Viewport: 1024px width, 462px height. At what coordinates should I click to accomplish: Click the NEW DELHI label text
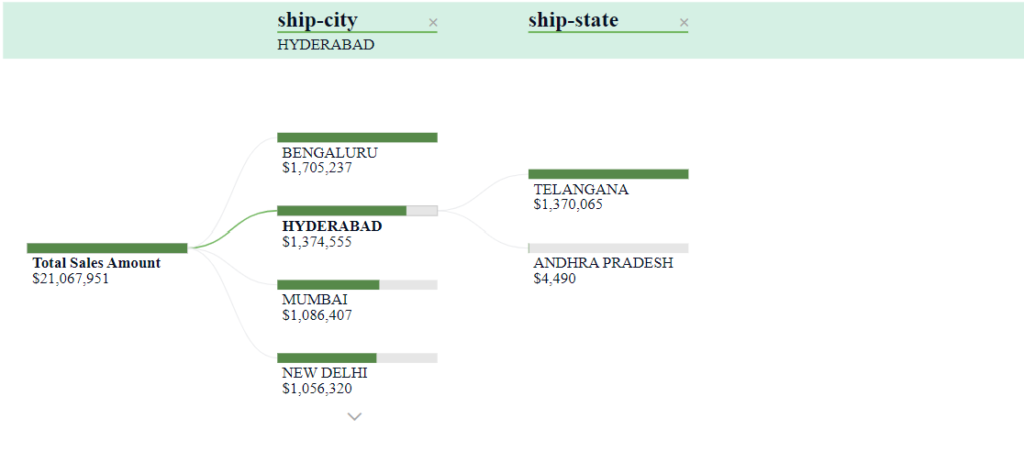325,373
